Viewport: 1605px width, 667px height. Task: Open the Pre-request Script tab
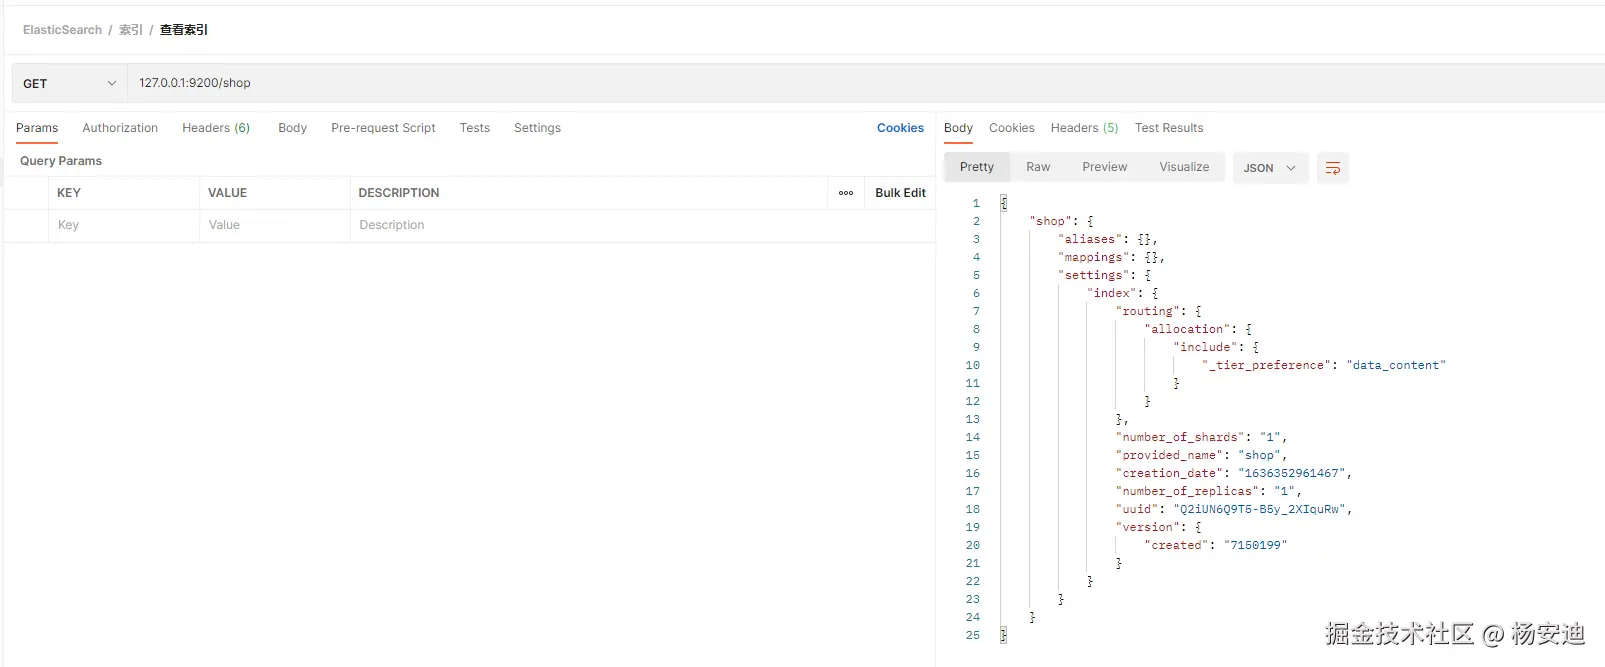point(383,128)
